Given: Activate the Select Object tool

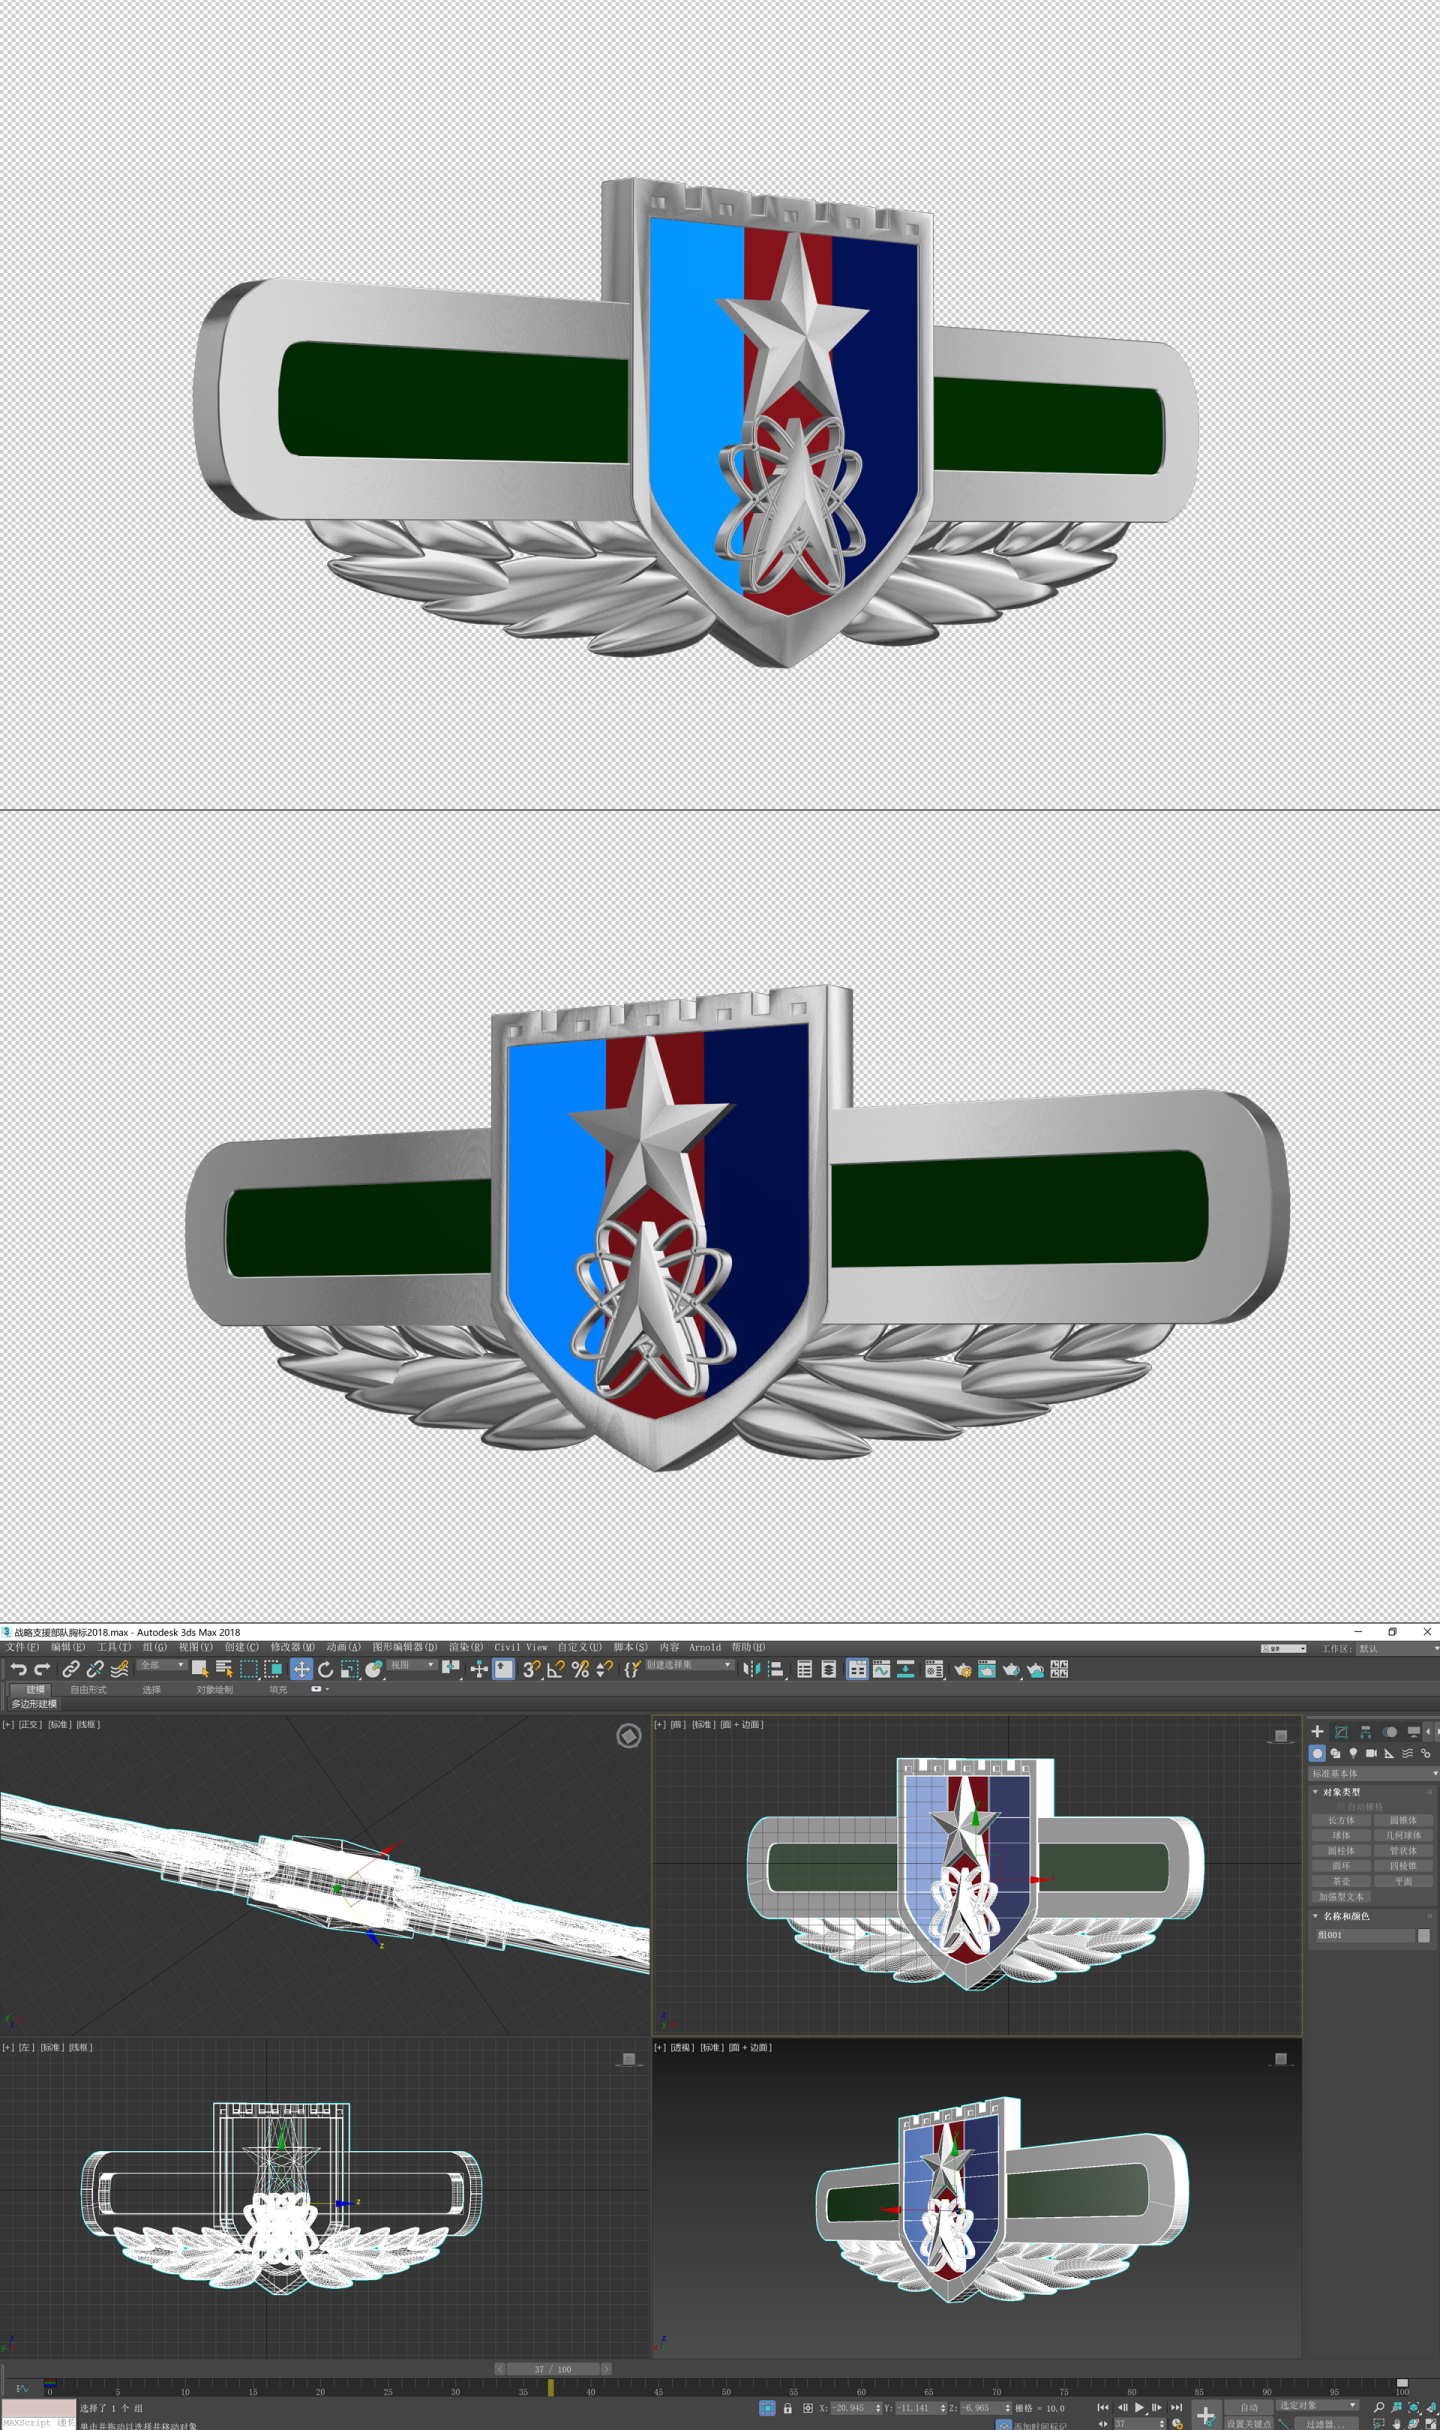Looking at the screenshot, I should 200,1669.
